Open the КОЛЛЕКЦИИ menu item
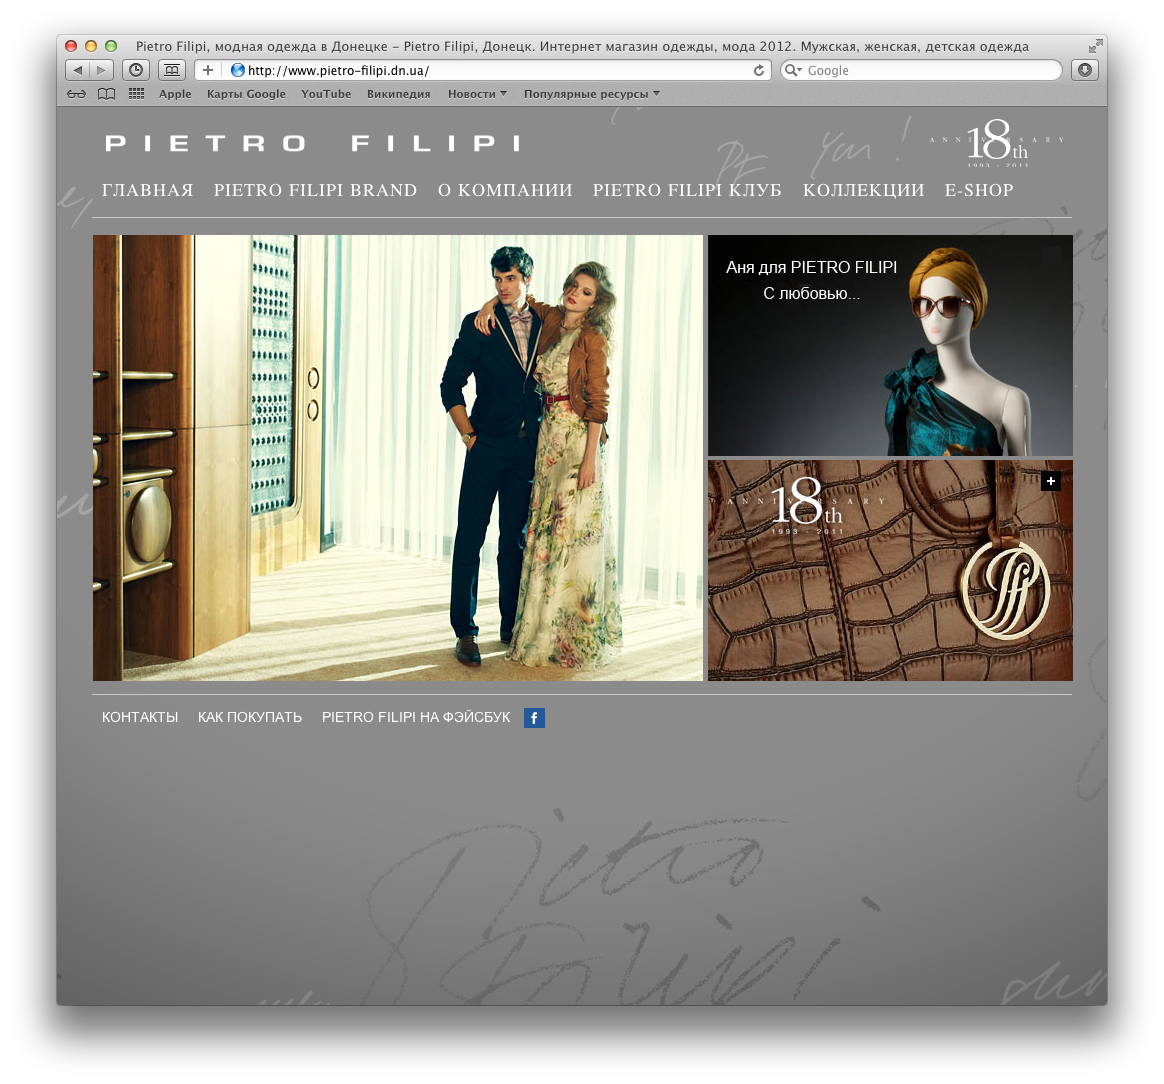 pyautogui.click(x=863, y=190)
